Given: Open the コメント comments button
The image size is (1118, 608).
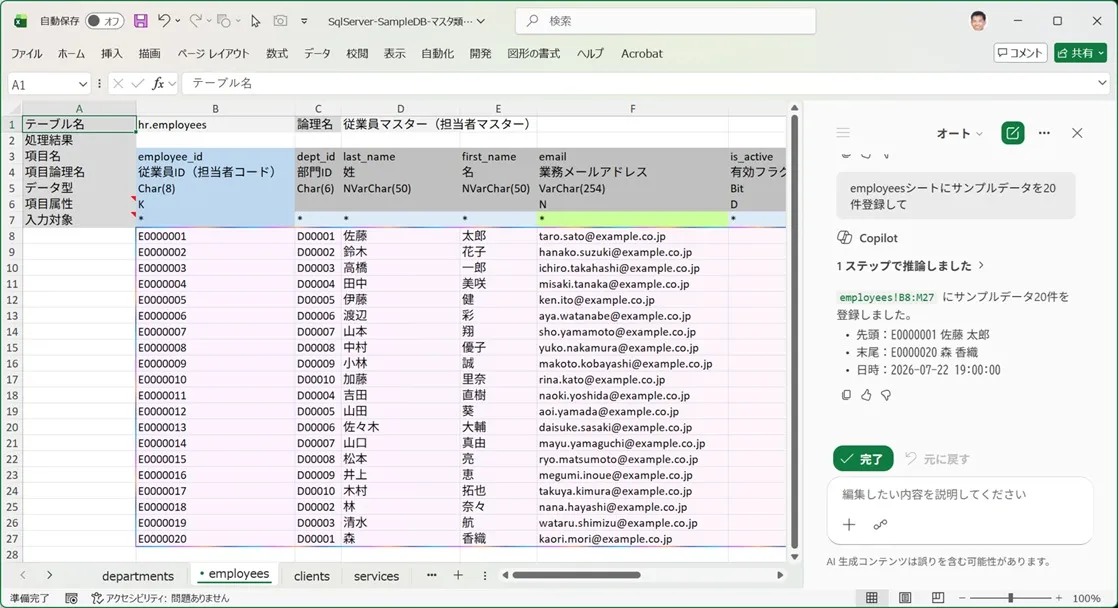Looking at the screenshot, I should [x=1020, y=53].
